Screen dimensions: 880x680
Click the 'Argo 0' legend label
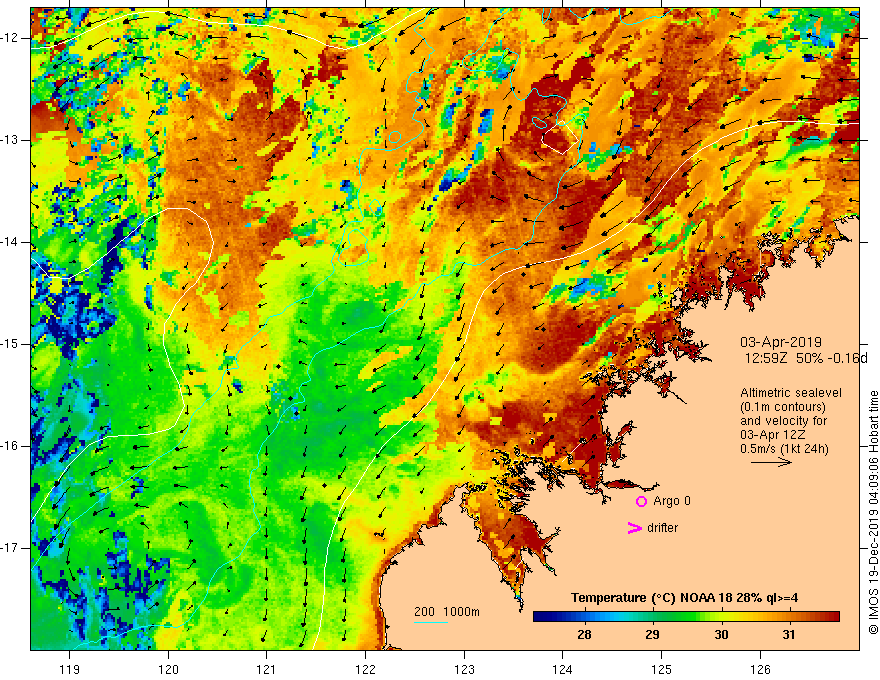tap(672, 501)
